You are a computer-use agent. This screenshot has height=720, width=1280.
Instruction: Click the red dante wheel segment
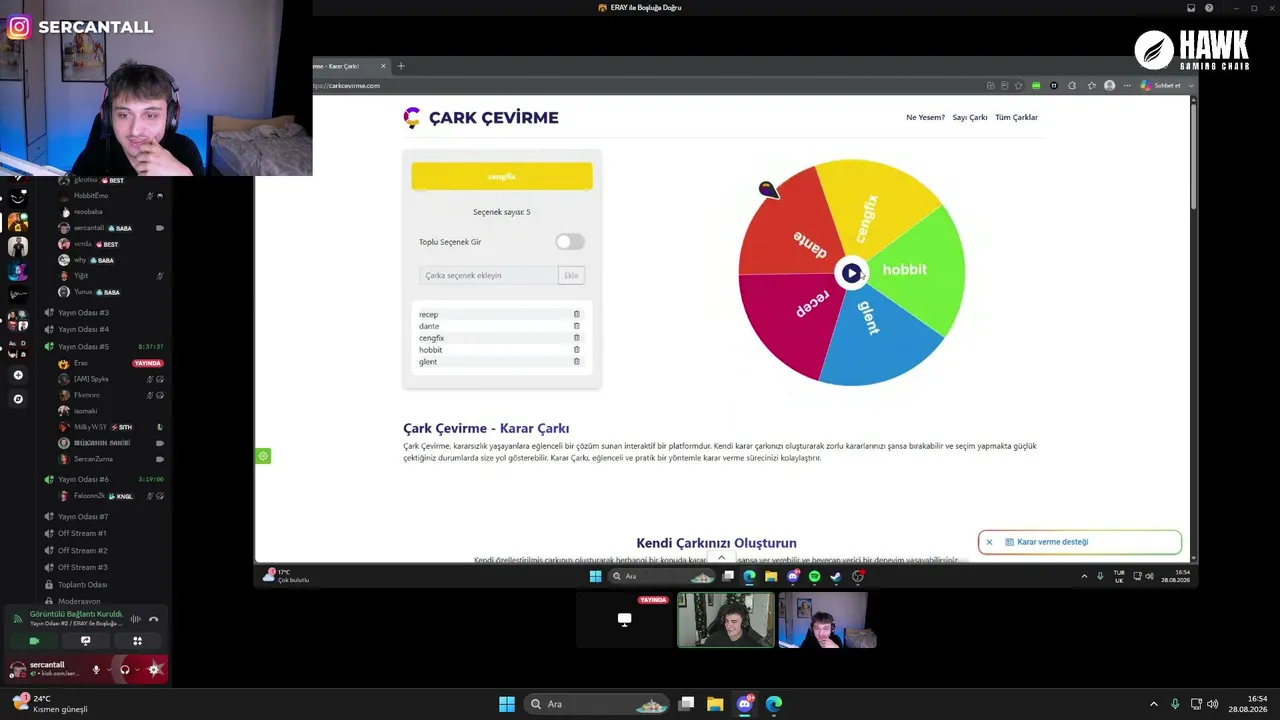click(795, 230)
